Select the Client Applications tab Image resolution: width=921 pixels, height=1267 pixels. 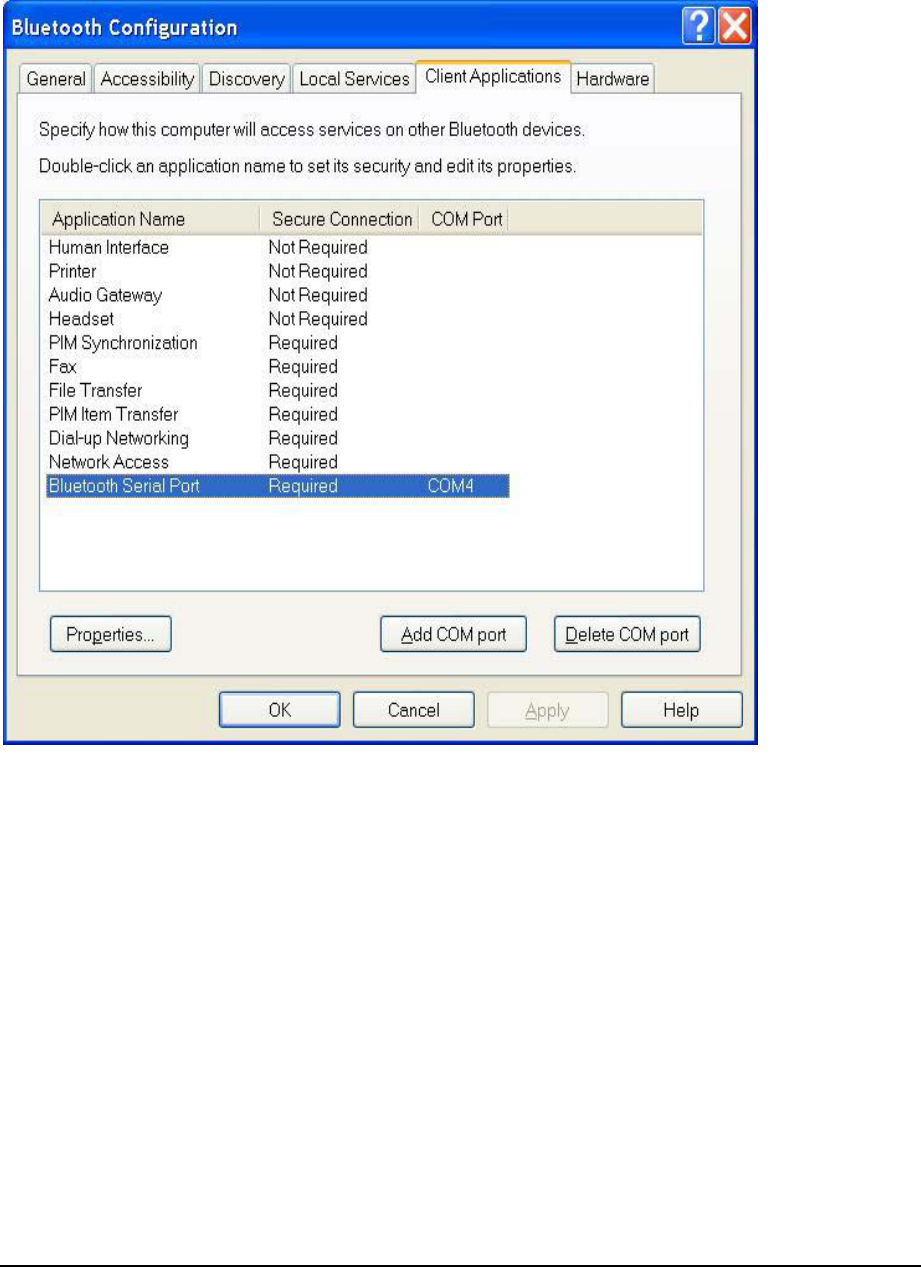tap(493, 76)
